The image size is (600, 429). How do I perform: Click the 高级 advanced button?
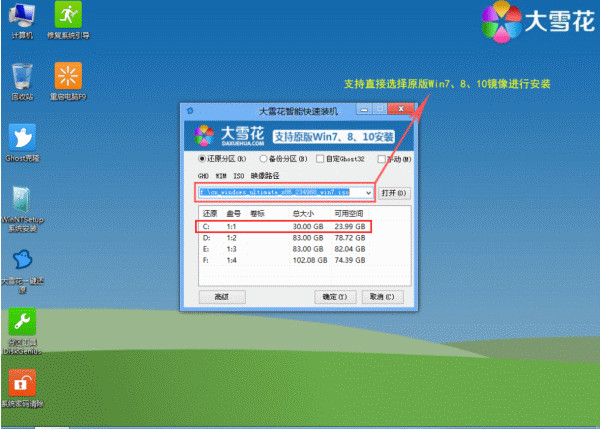[x=222, y=297]
